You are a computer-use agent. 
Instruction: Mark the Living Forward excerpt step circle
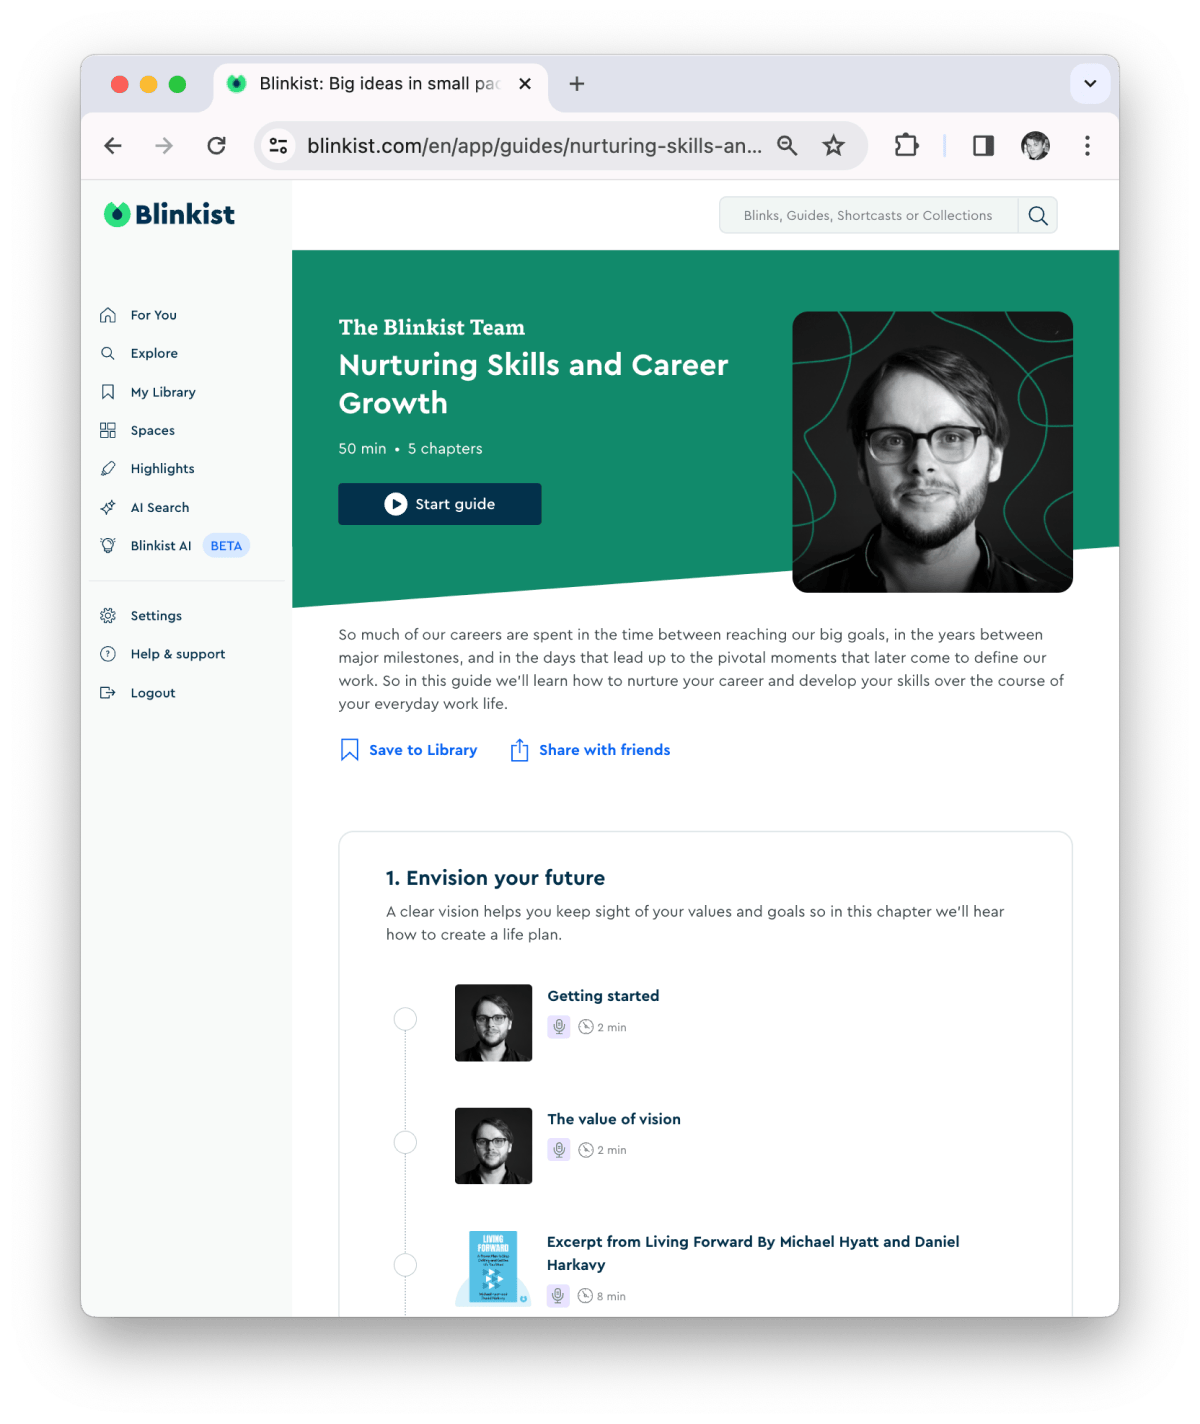pos(405,1265)
